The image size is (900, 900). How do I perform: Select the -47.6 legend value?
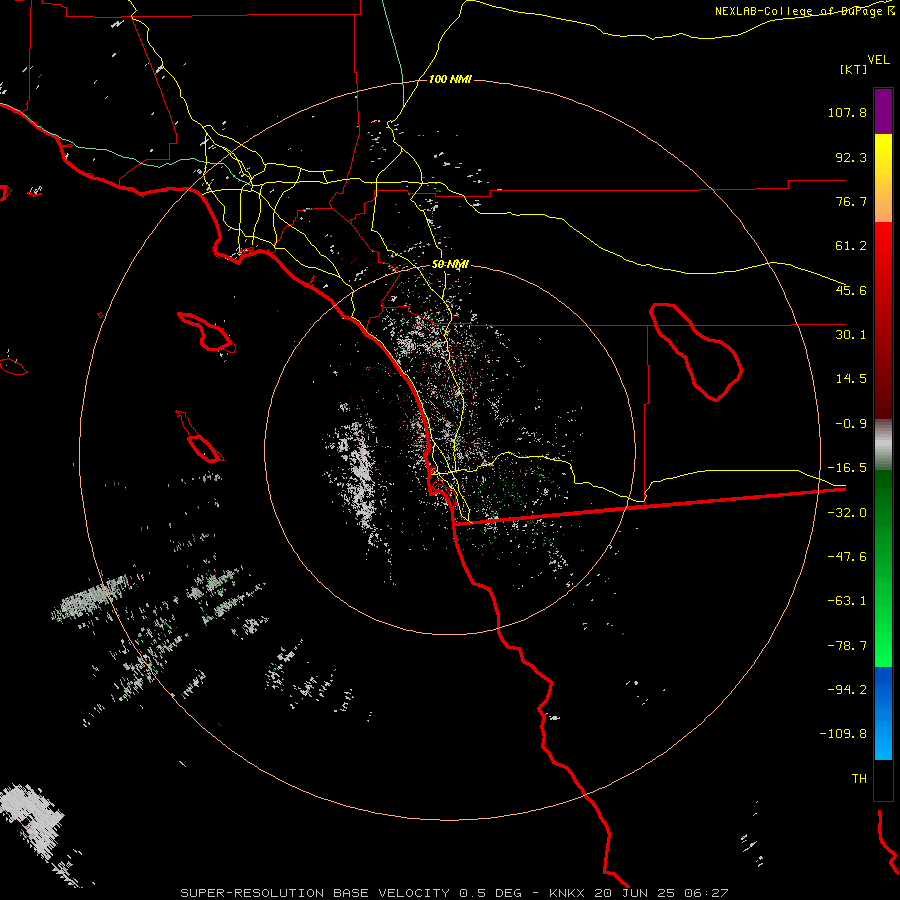(x=847, y=557)
